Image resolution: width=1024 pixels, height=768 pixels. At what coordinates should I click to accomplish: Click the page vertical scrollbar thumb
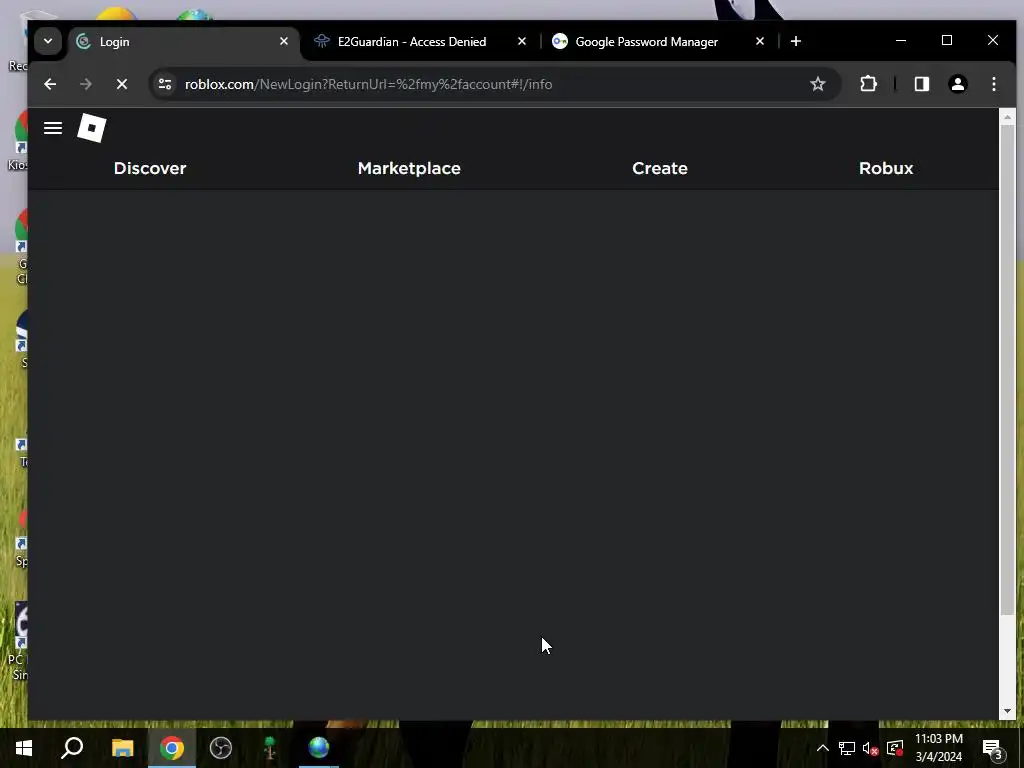(1007, 370)
